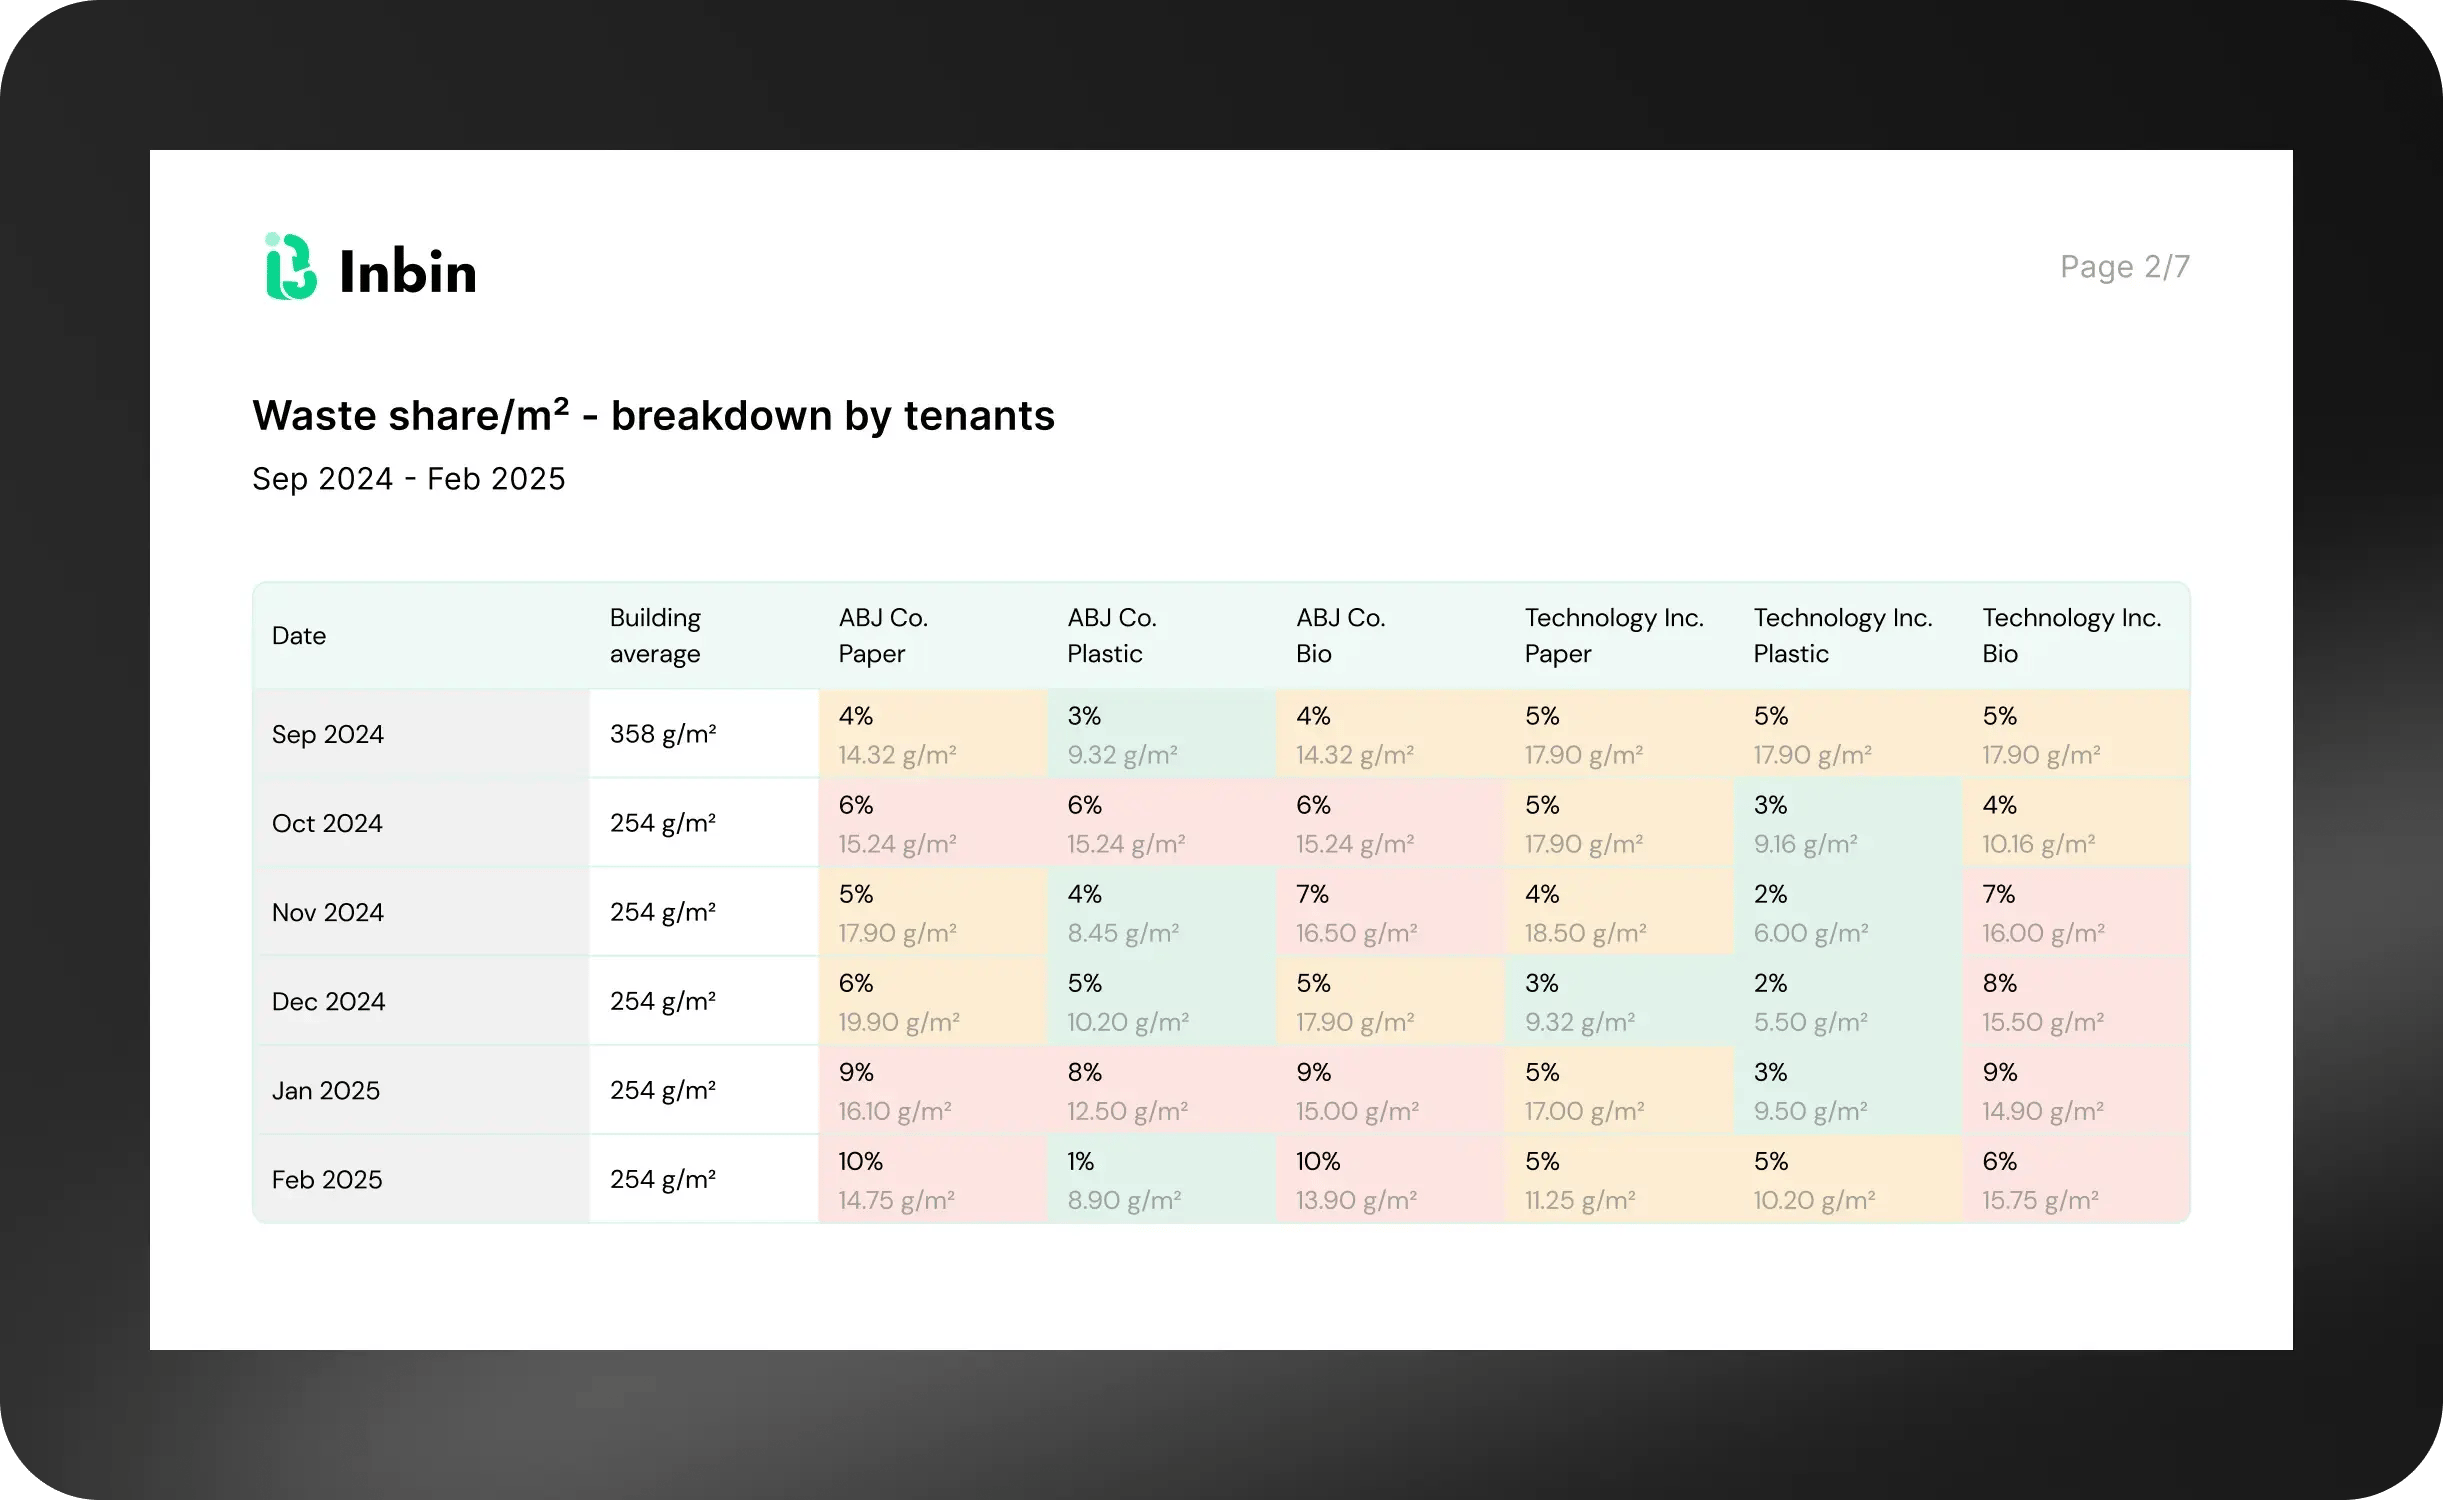Click the Technology Inc. Paper column header
Screen dimensions: 2443x1500
(1613, 636)
